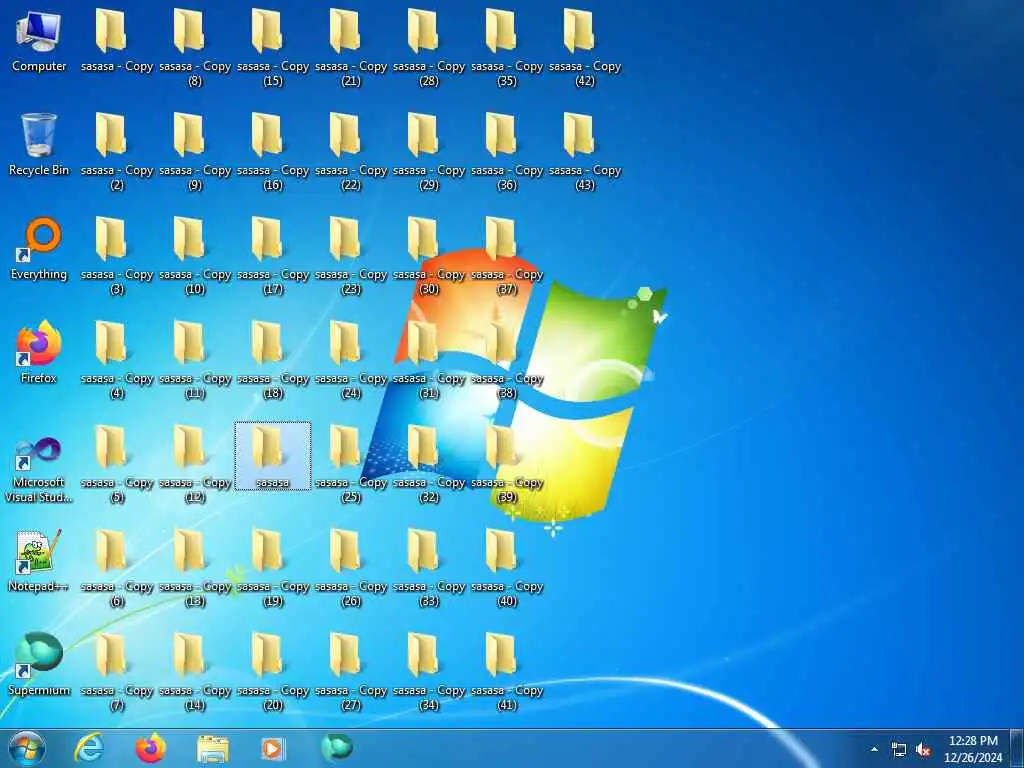Viewport: 1024px width, 768px height.
Task: Select folder sasasa - Copy (20)
Action: coord(272,671)
